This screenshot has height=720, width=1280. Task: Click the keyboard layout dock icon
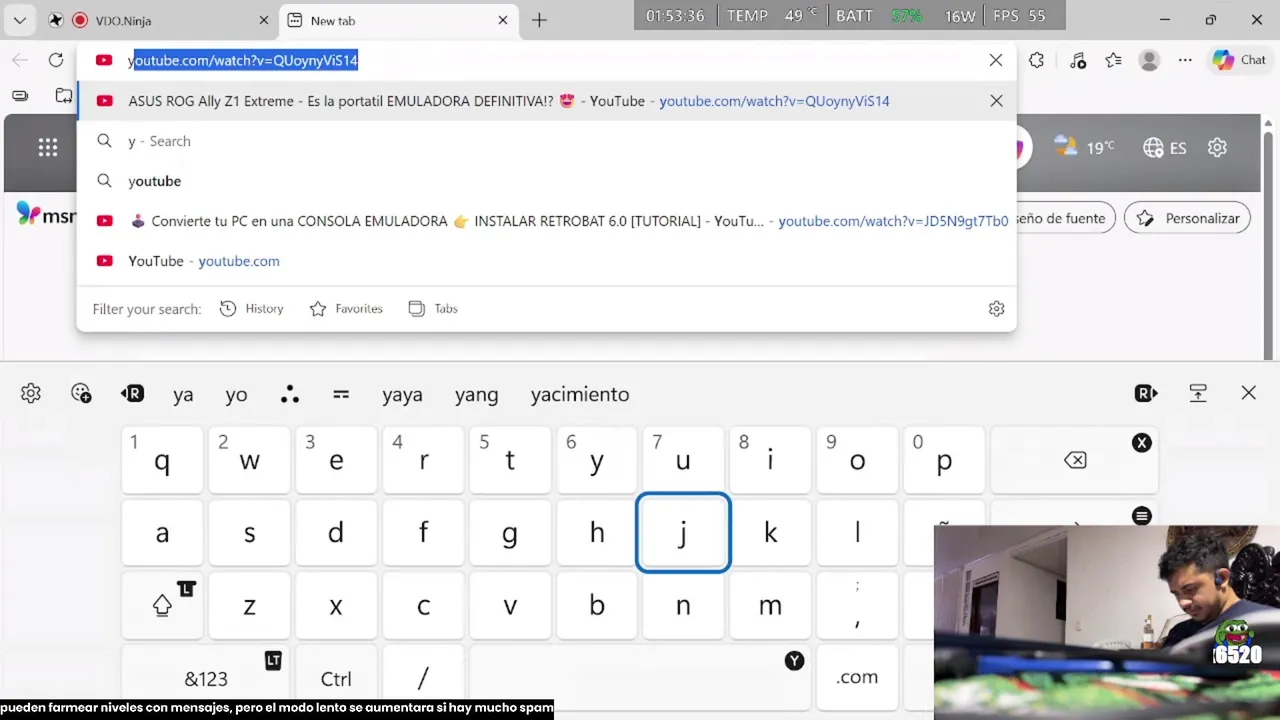[1198, 394]
